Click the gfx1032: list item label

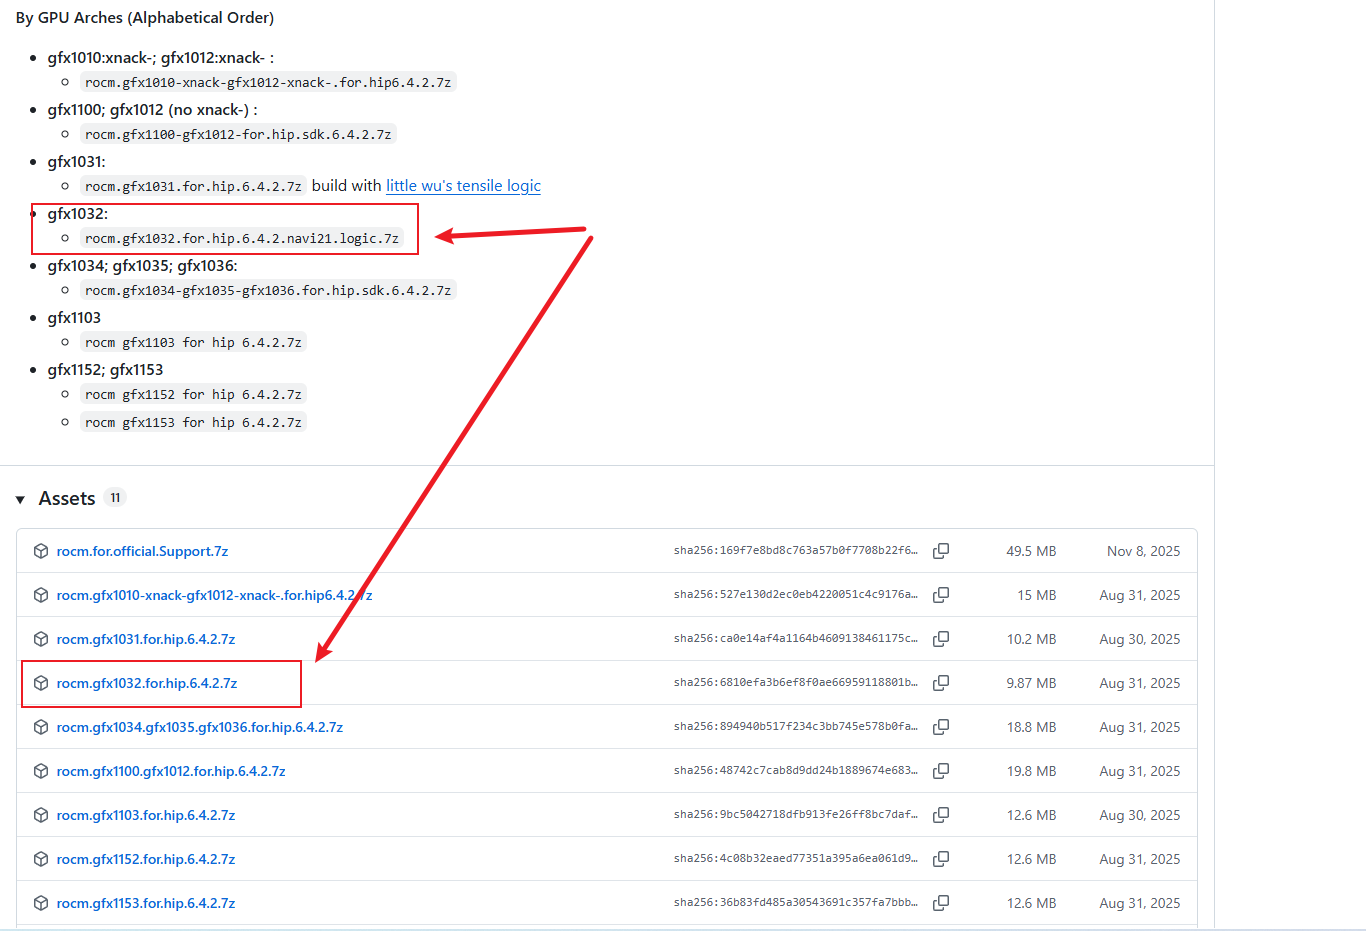[78, 214]
